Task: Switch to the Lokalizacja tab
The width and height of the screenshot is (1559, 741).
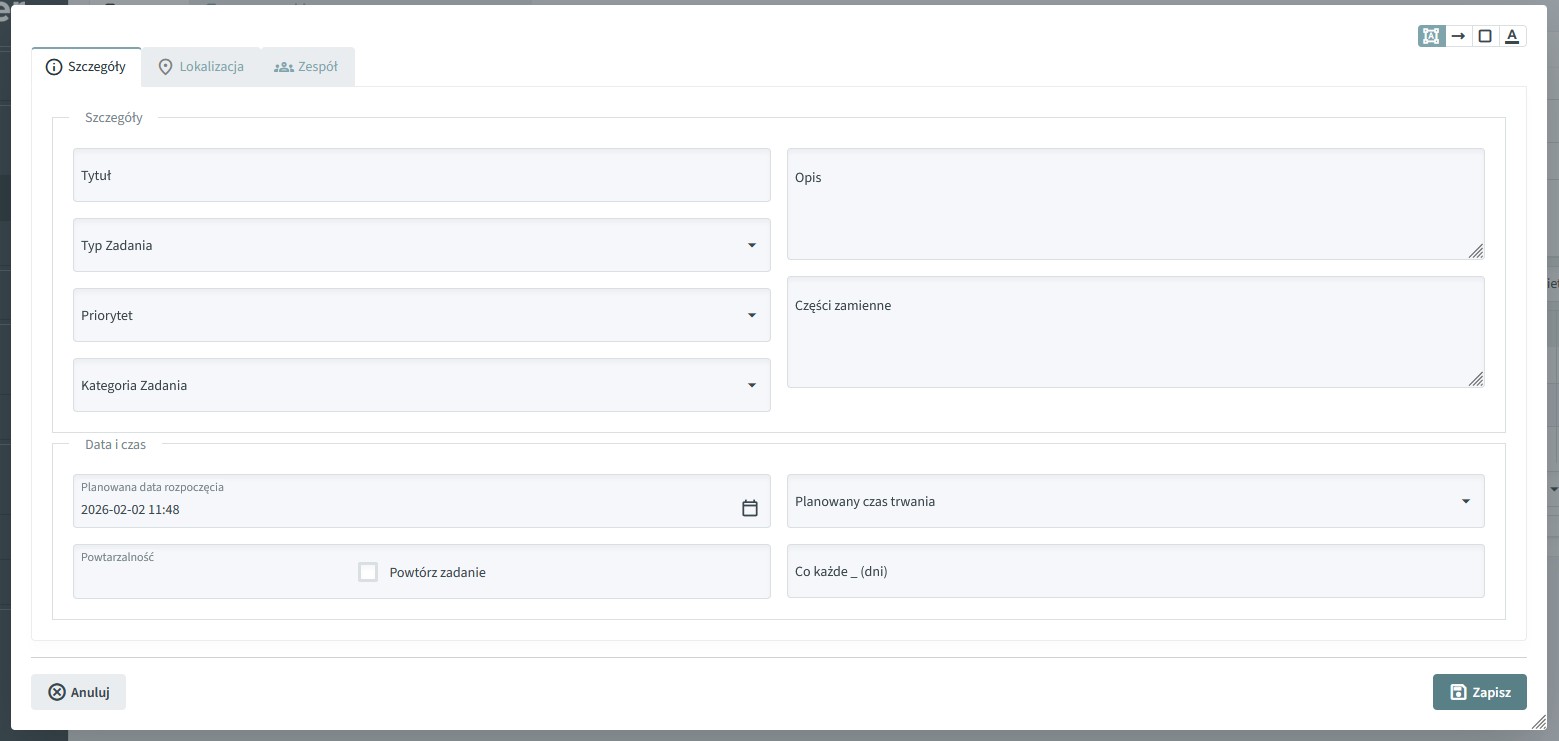Action: [x=201, y=67]
